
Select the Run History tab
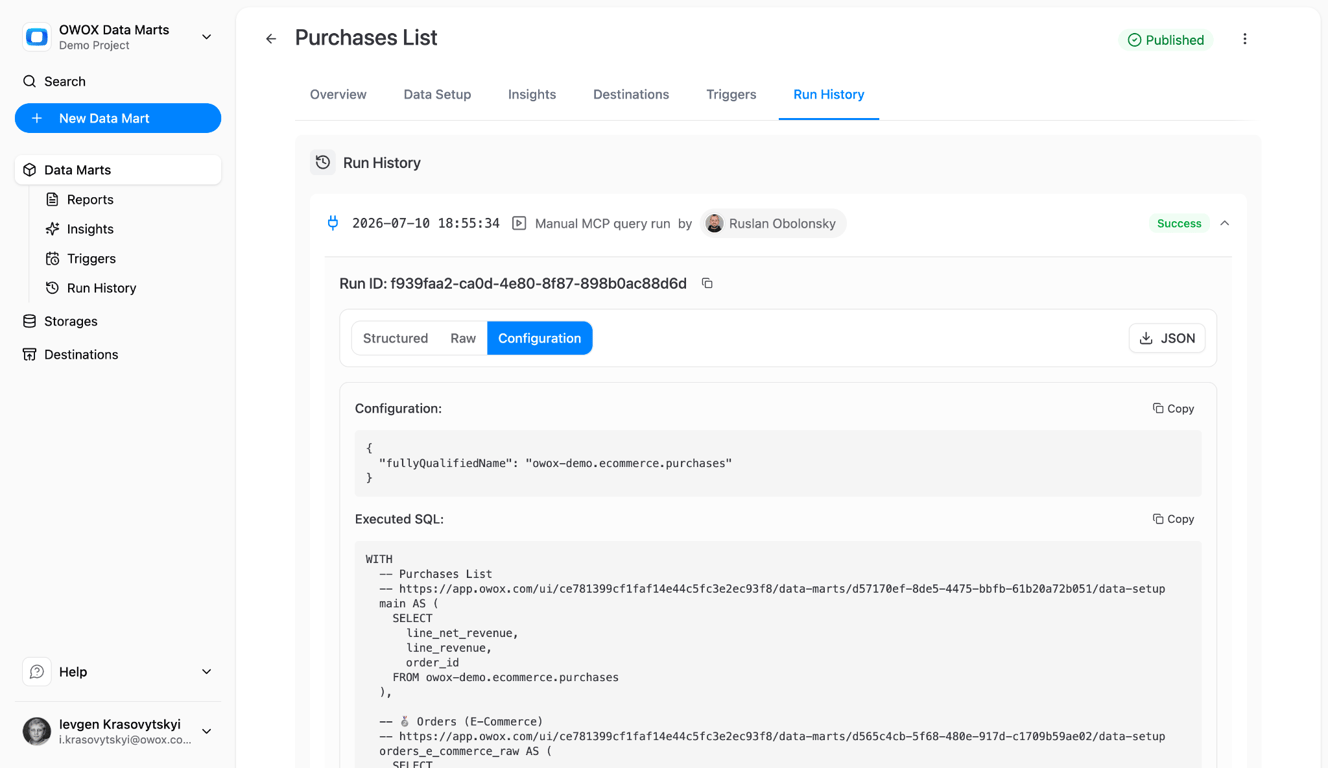(829, 94)
